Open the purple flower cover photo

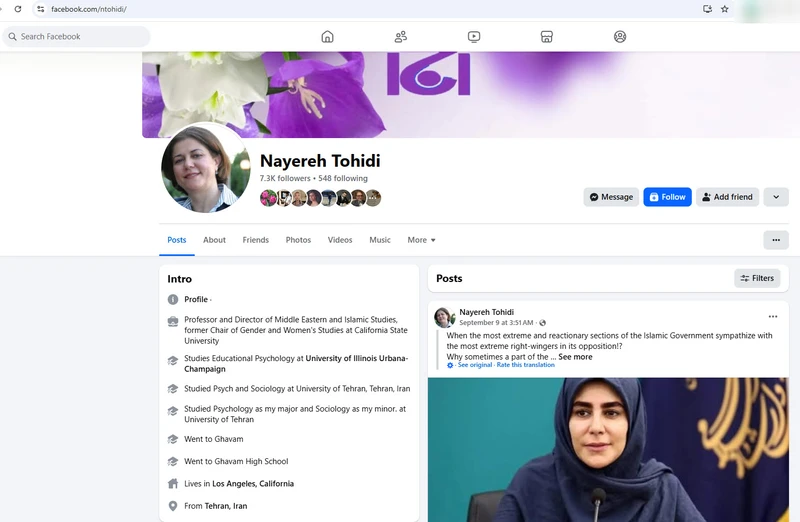tap(471, 94)
